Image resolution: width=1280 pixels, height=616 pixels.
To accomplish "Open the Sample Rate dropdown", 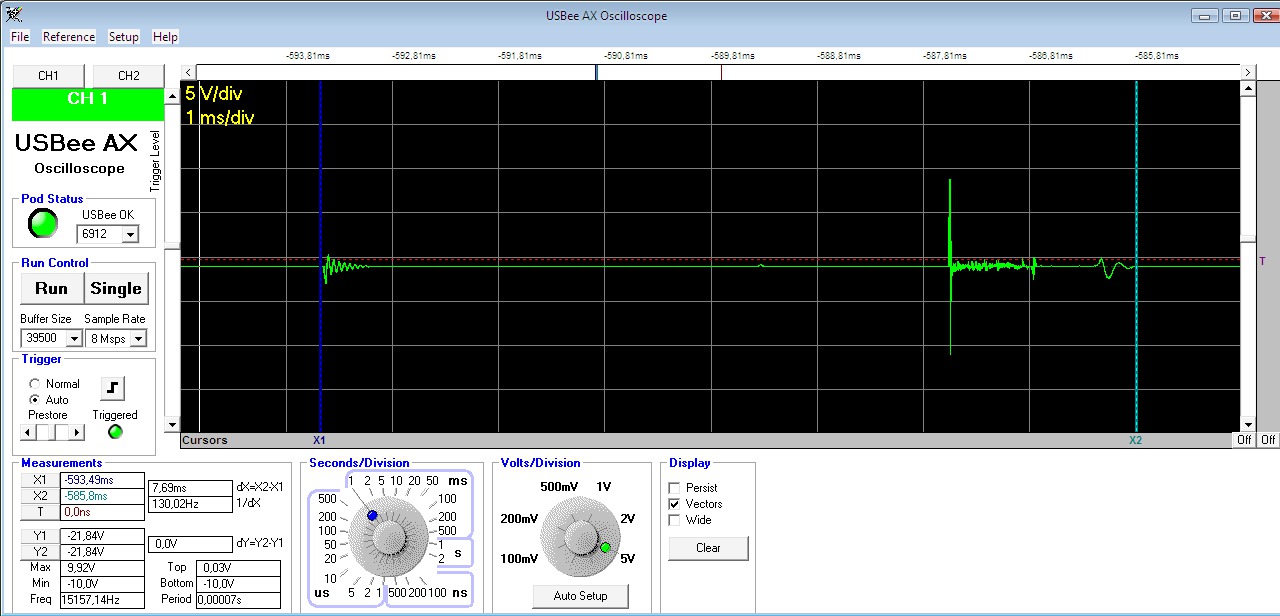I will [x=138, y=339].
